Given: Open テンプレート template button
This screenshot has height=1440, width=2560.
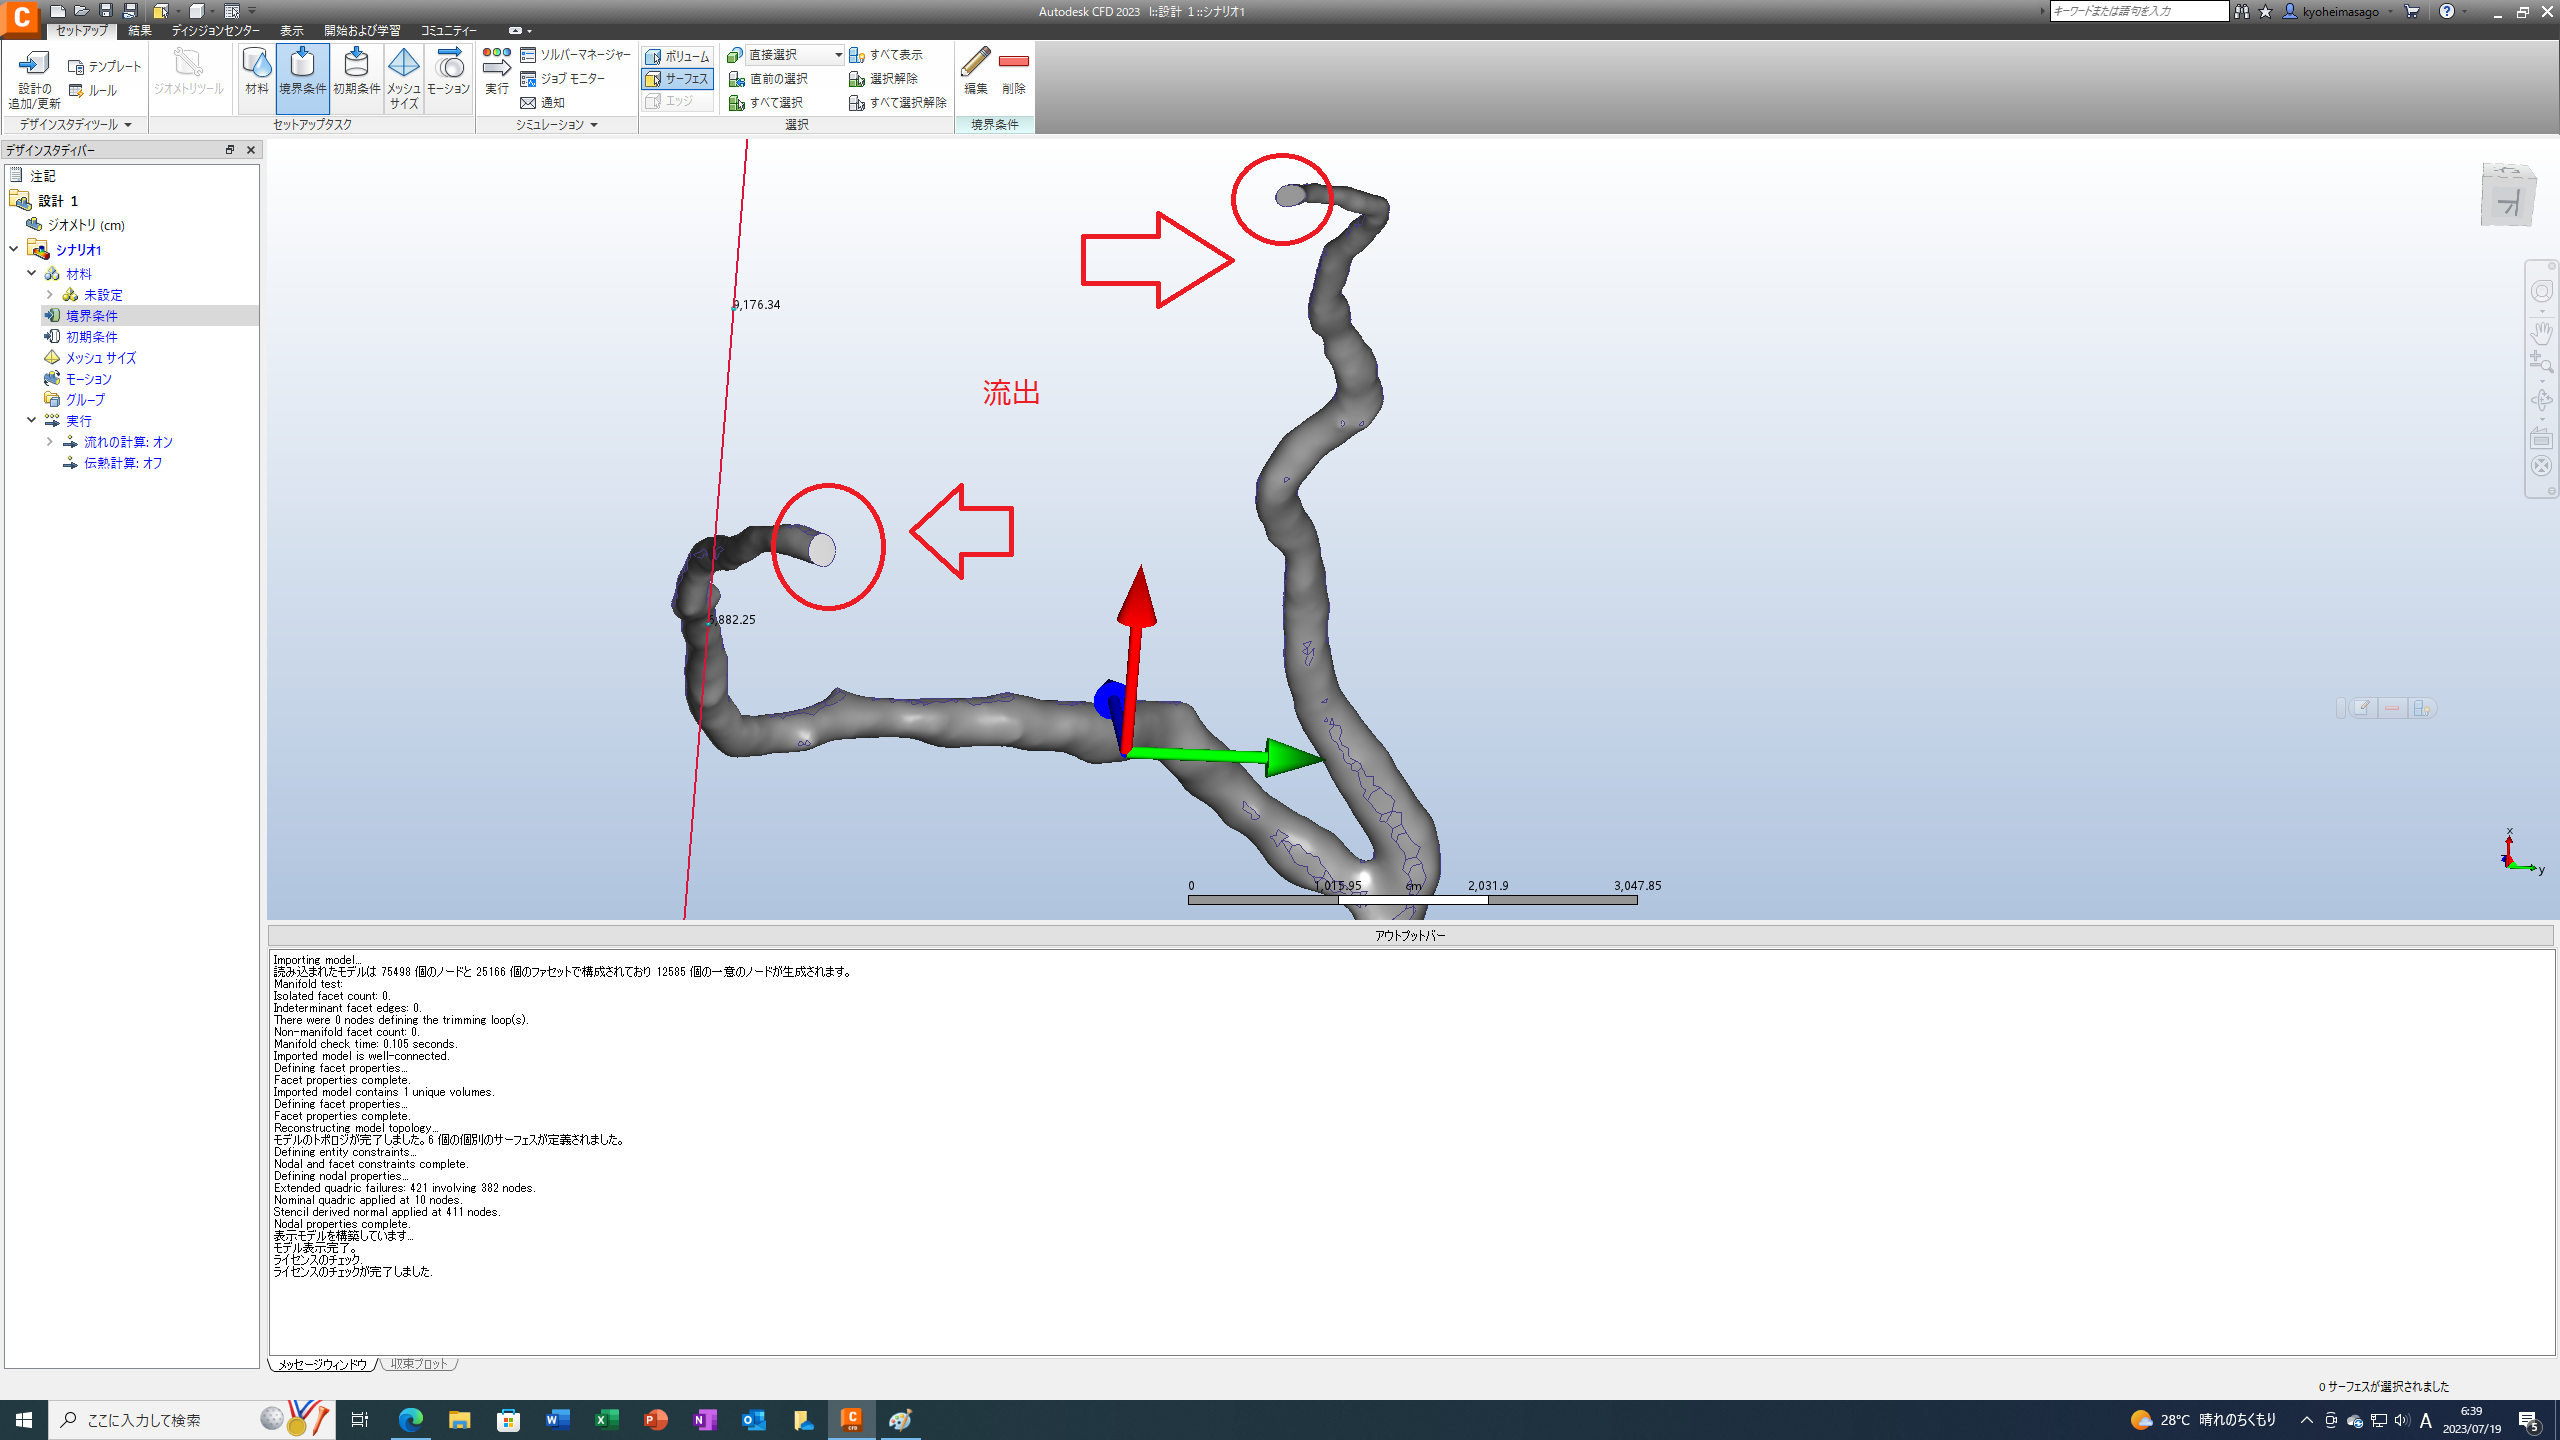Looking at the screenshot, I should pyautogui.click(x=106, y=66).
